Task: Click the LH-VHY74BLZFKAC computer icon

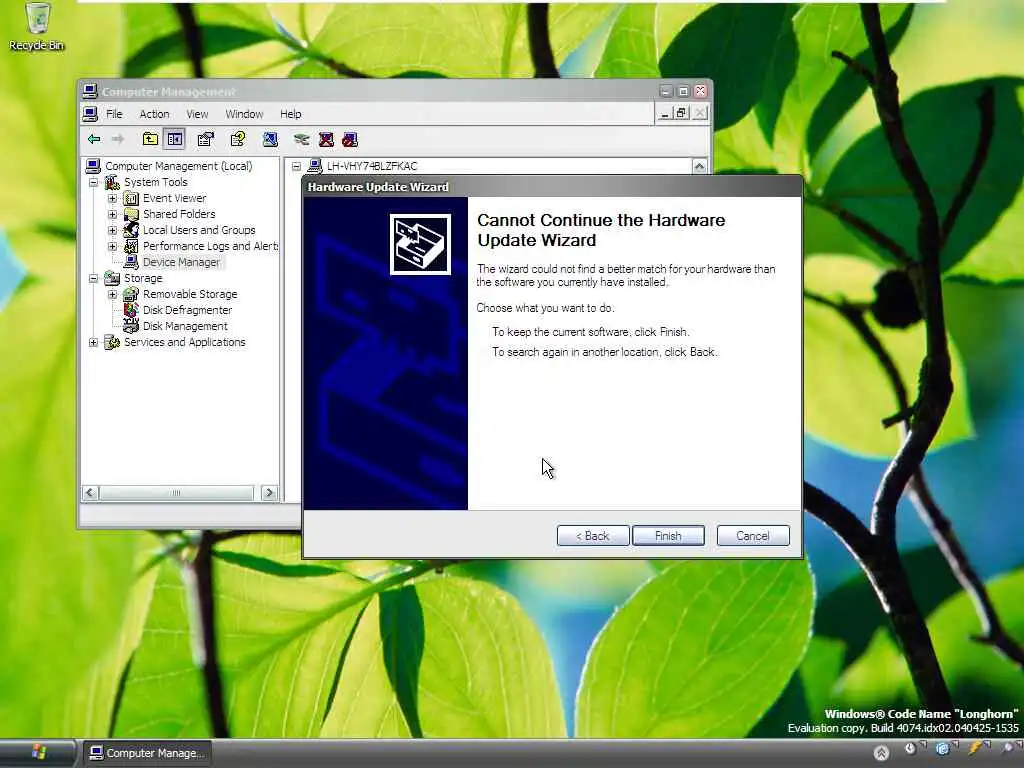Action: 315,166
